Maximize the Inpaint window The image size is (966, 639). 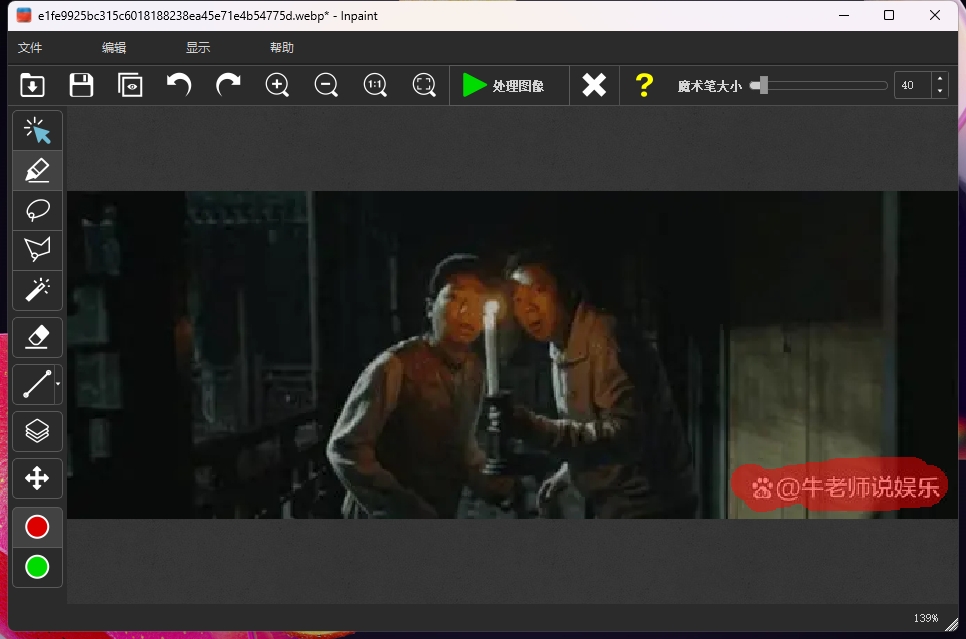pyautogui.click(x=889, y=15)
